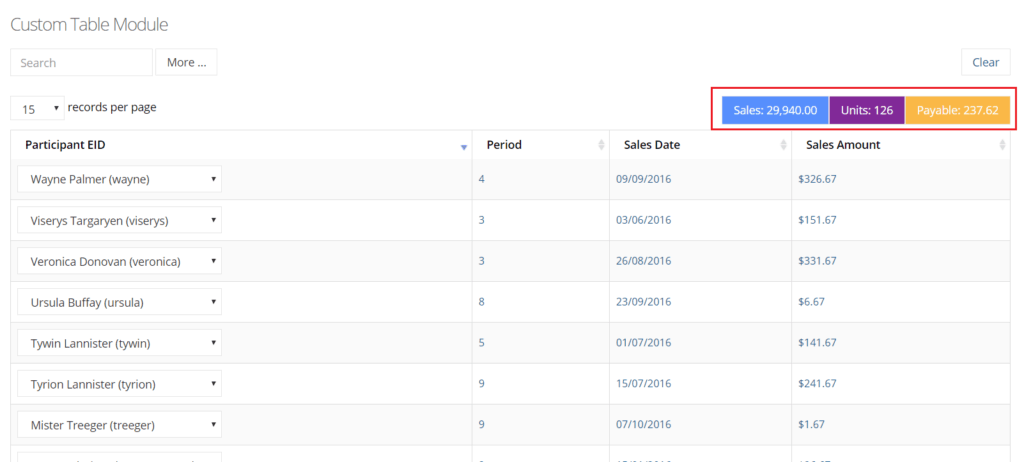The width and height of the screenshot is (1024, 462).
Task: Expand the Tyrion Lannister participant dropdown
Action: point(120,384)
